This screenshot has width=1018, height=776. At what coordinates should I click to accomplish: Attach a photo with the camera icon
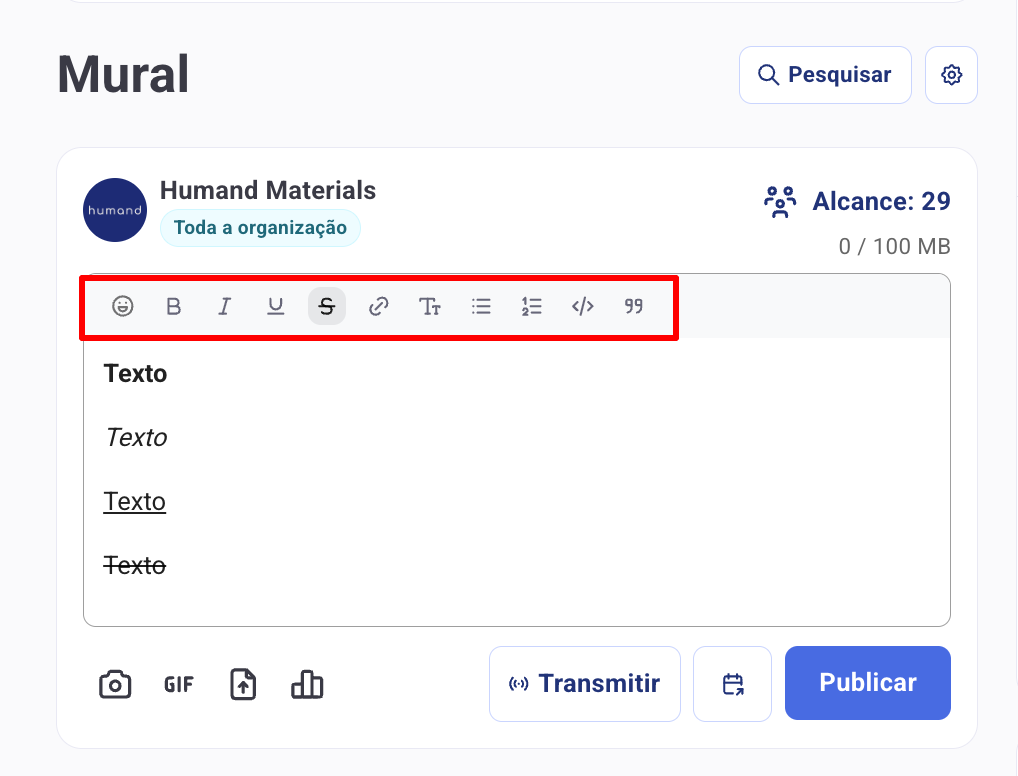(x=115, y=684)
